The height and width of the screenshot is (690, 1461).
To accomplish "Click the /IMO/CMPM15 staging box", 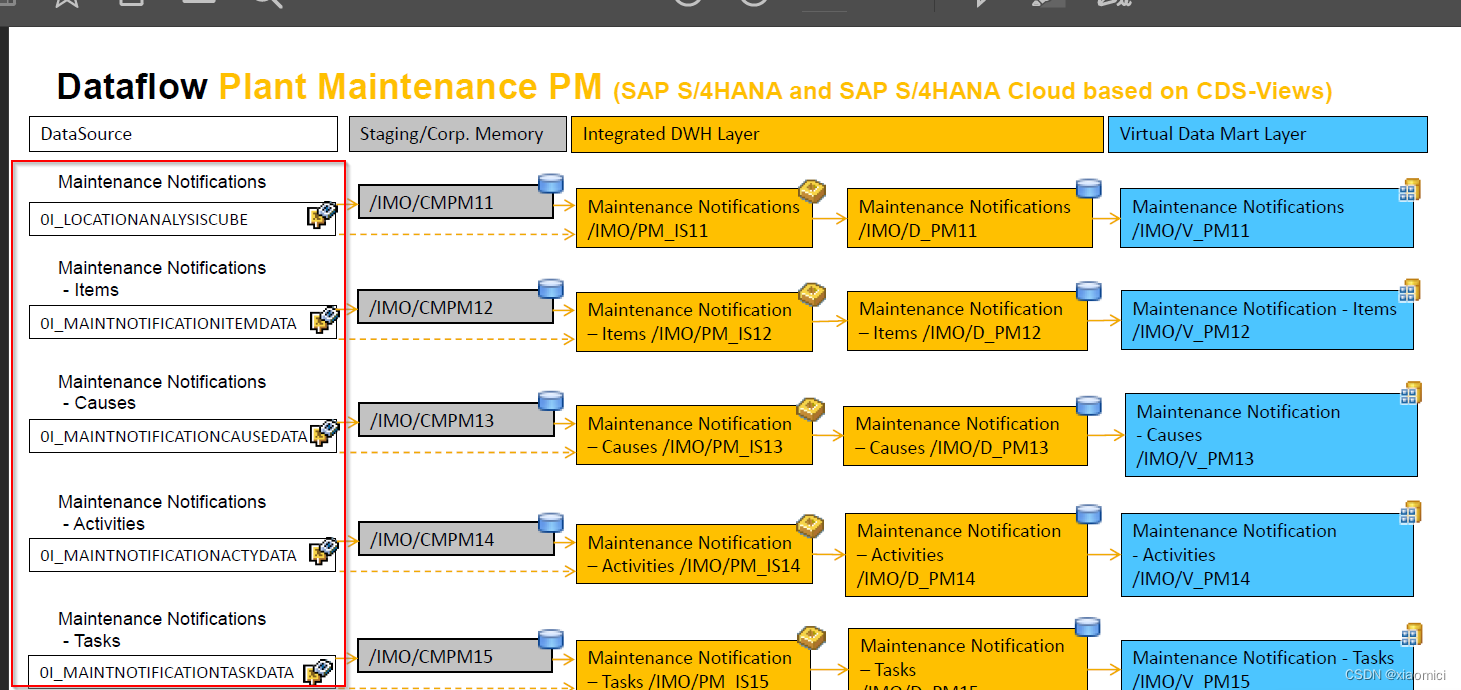I will pyautogui.click(x=455, y=656).
